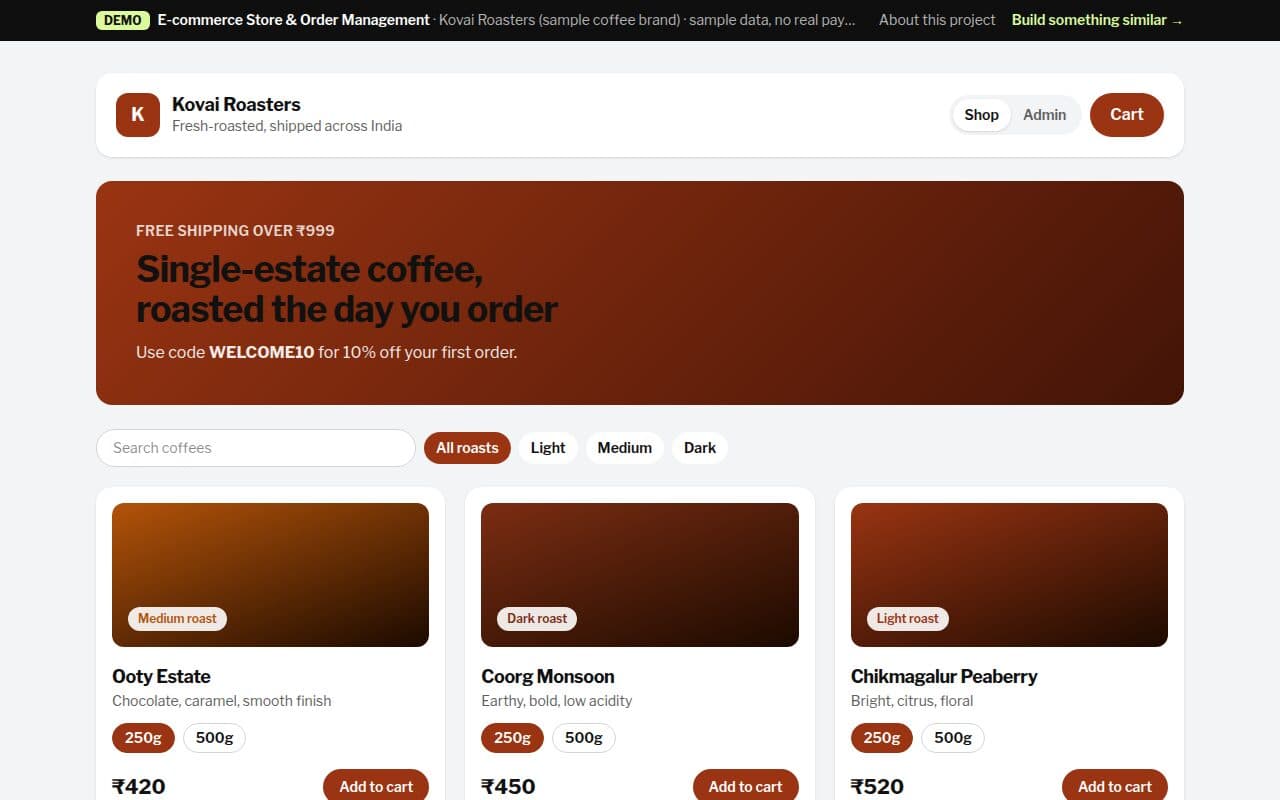This screenshot has width=1280, height=800.
Task: Filter by All roasts
Action: [467, 448]
